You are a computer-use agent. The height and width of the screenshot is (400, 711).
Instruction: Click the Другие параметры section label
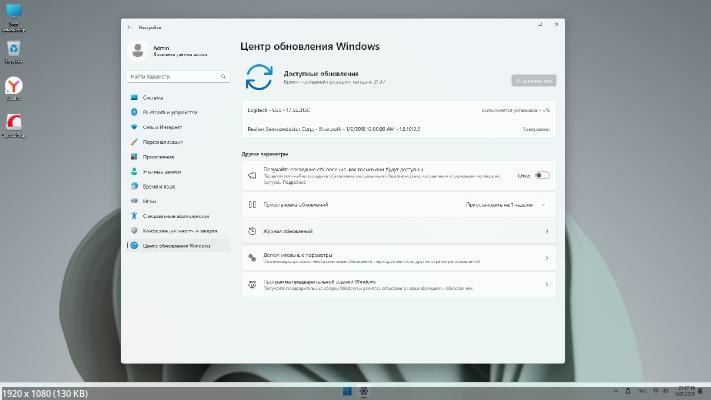coord(265,154)
